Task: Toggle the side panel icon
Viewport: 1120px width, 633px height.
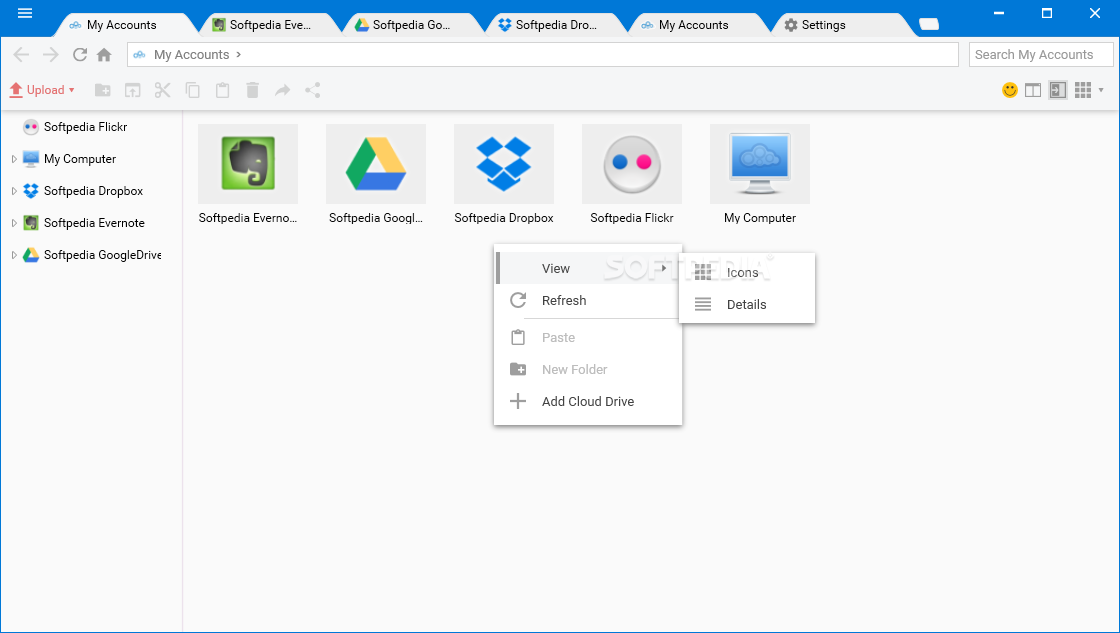Action: (1058, 90)
